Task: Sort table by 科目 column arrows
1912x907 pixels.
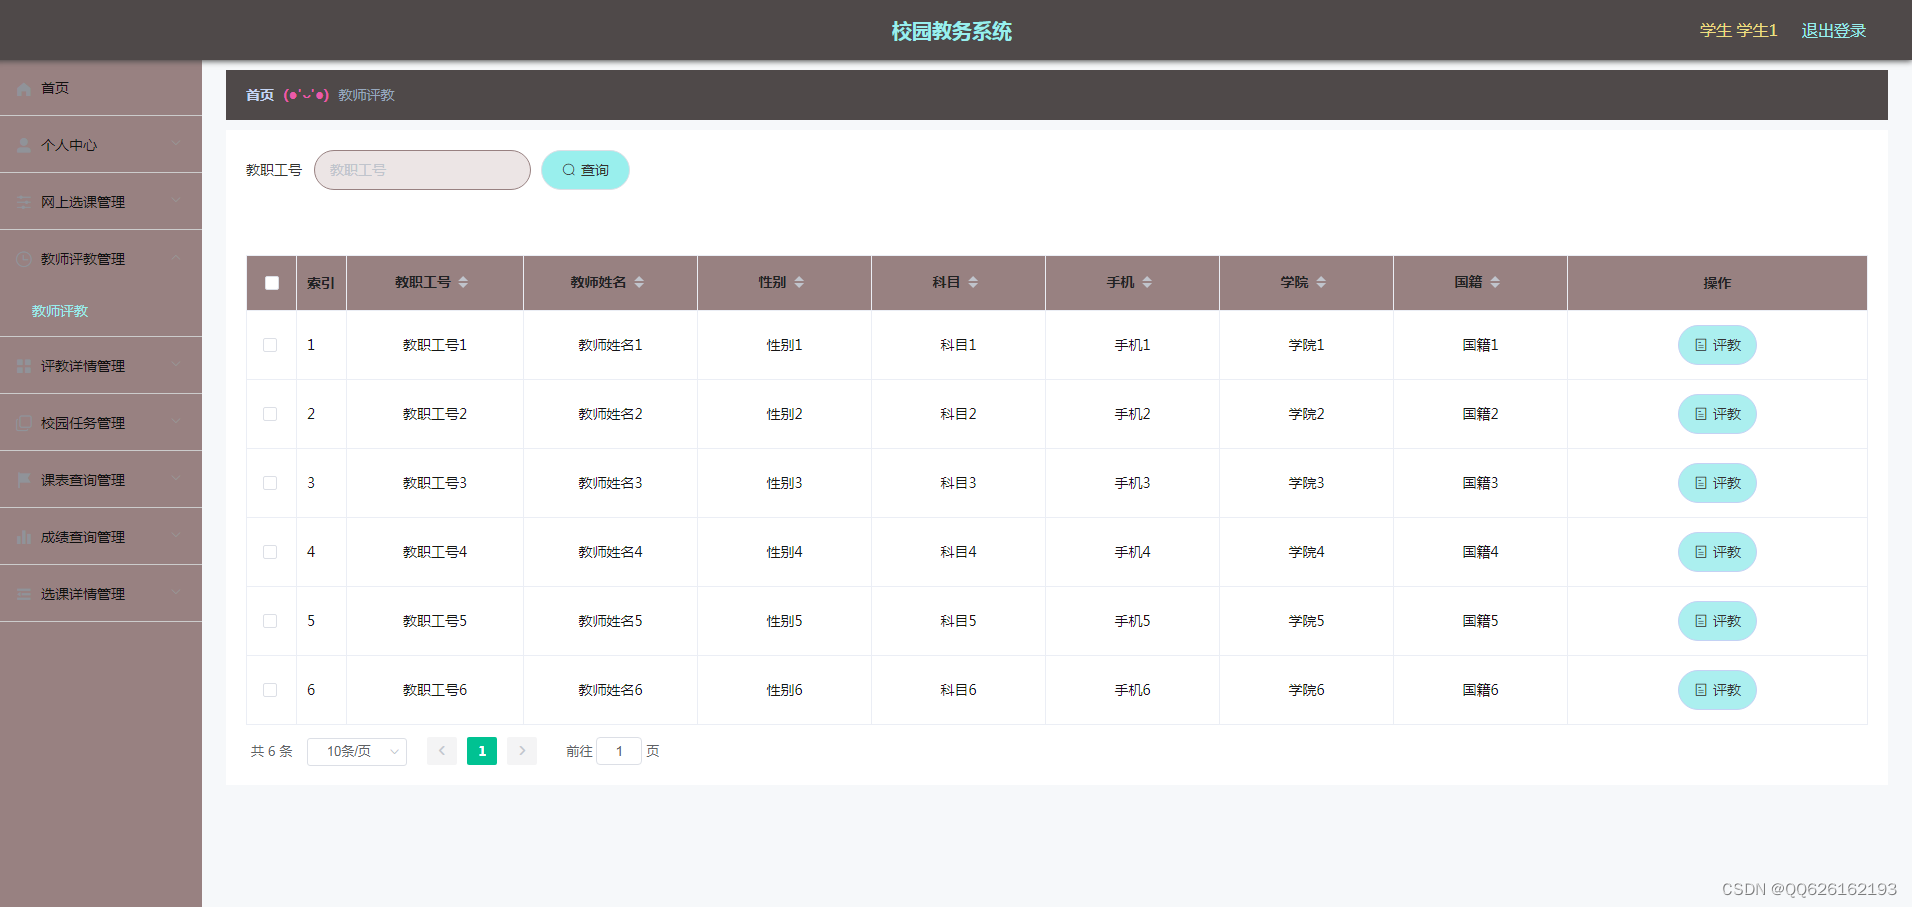Action: (x=973, y=283)
